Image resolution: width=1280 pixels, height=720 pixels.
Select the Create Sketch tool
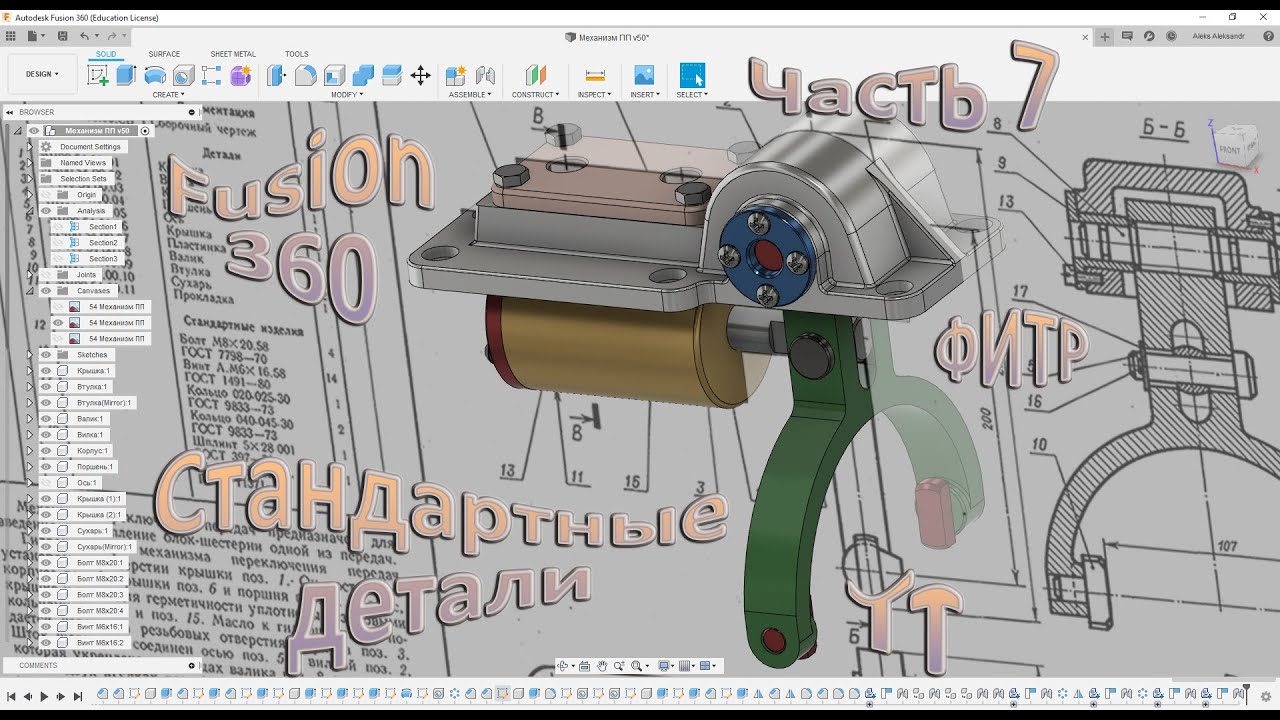pyautogui.click(x=98, y=75)
